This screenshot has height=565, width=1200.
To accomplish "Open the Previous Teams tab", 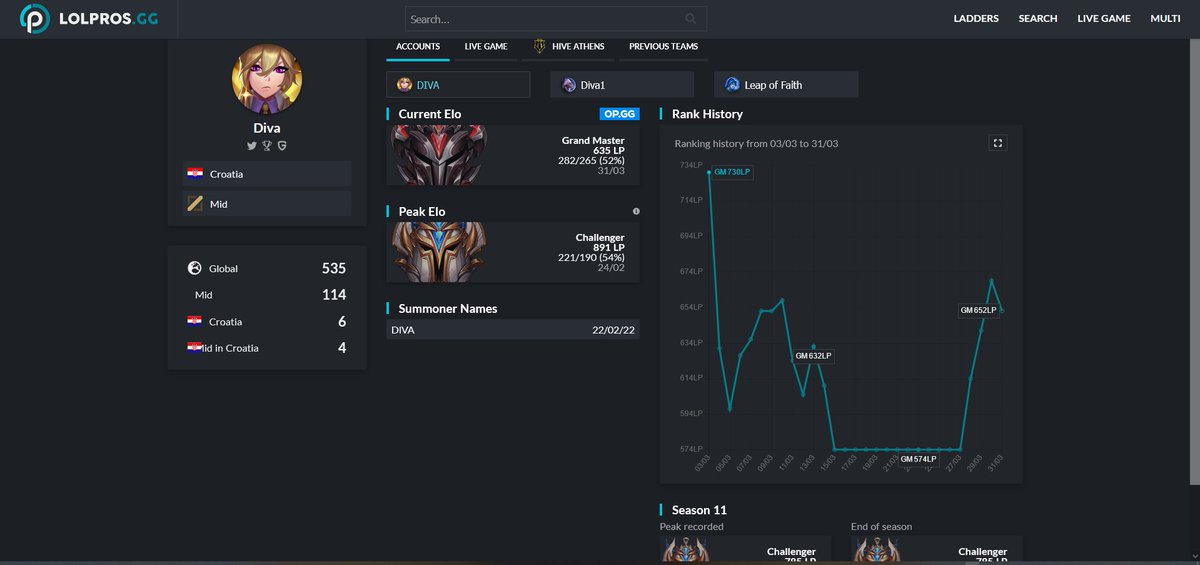I will point(663,47).
